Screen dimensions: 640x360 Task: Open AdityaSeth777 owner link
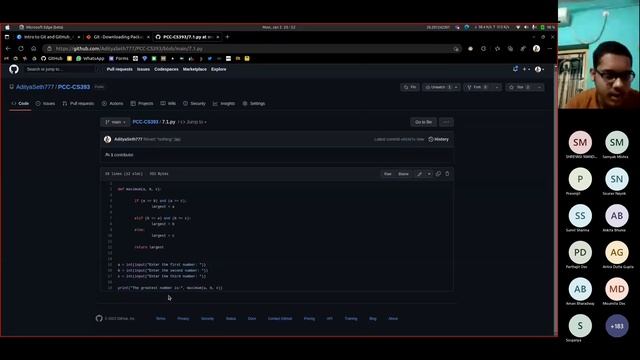pos(35,87)
